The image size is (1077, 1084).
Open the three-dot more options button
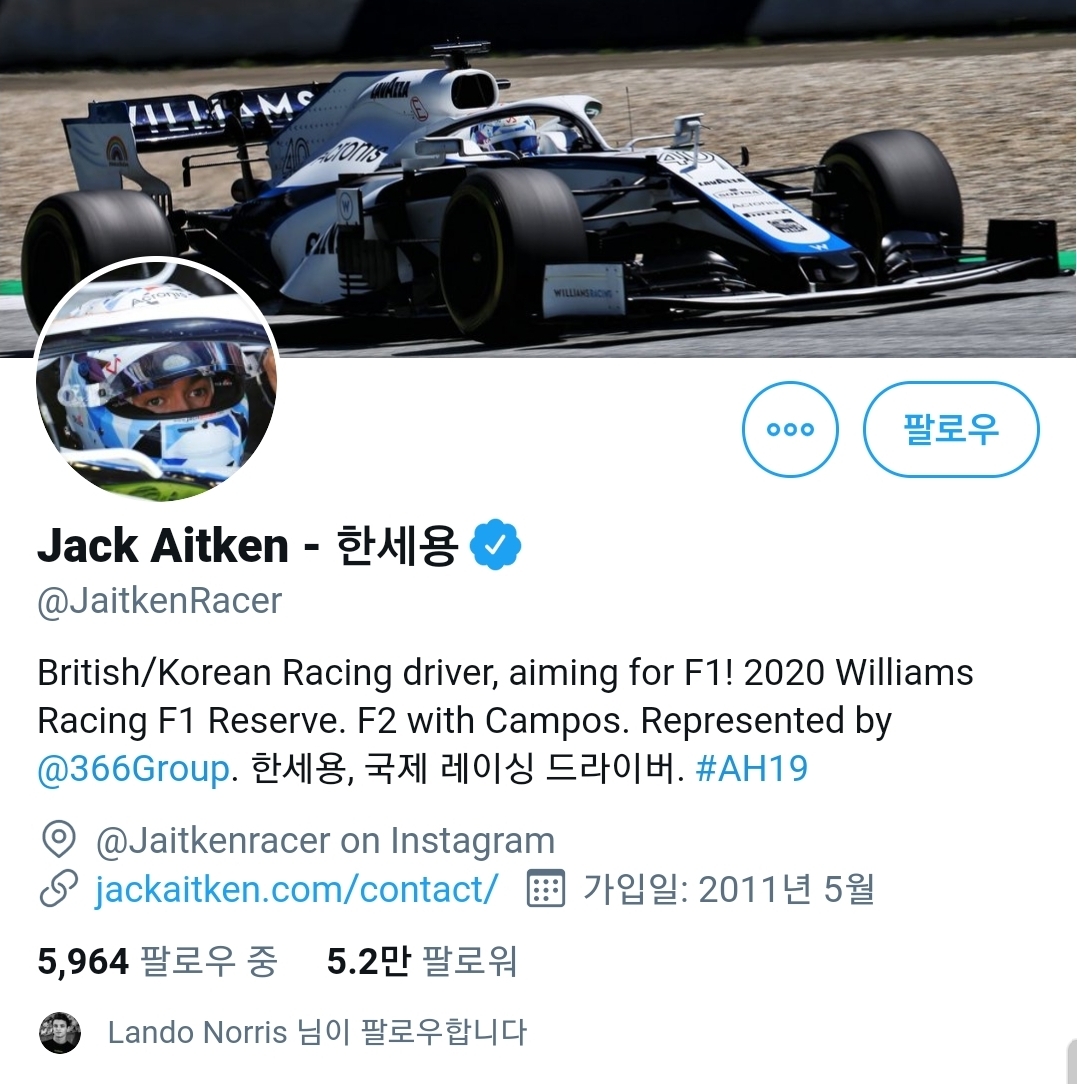click(790, 429)
